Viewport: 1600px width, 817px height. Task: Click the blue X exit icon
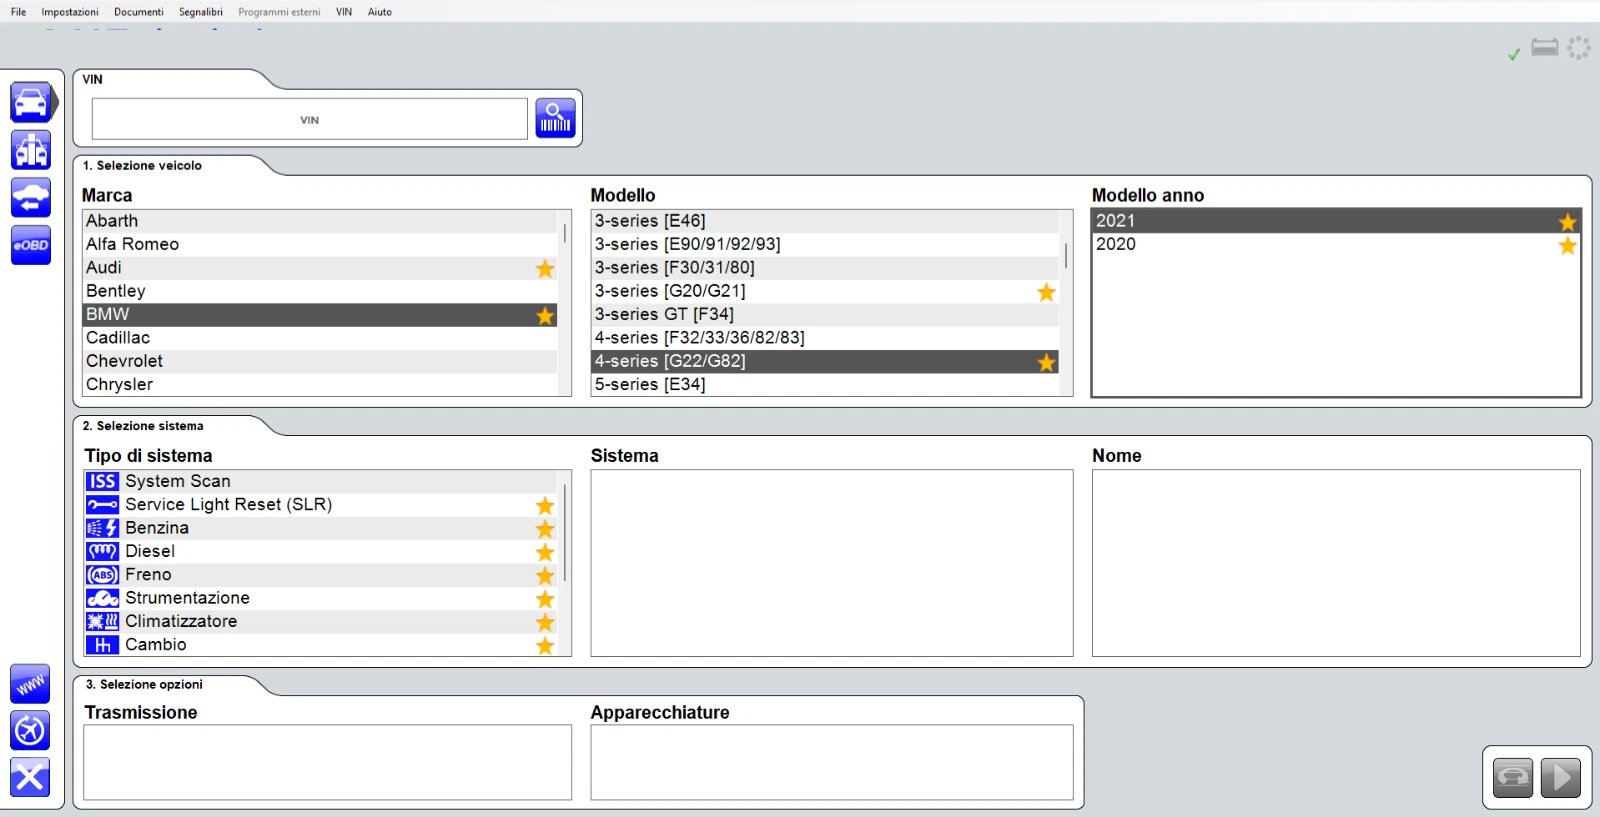coord(30,777)
